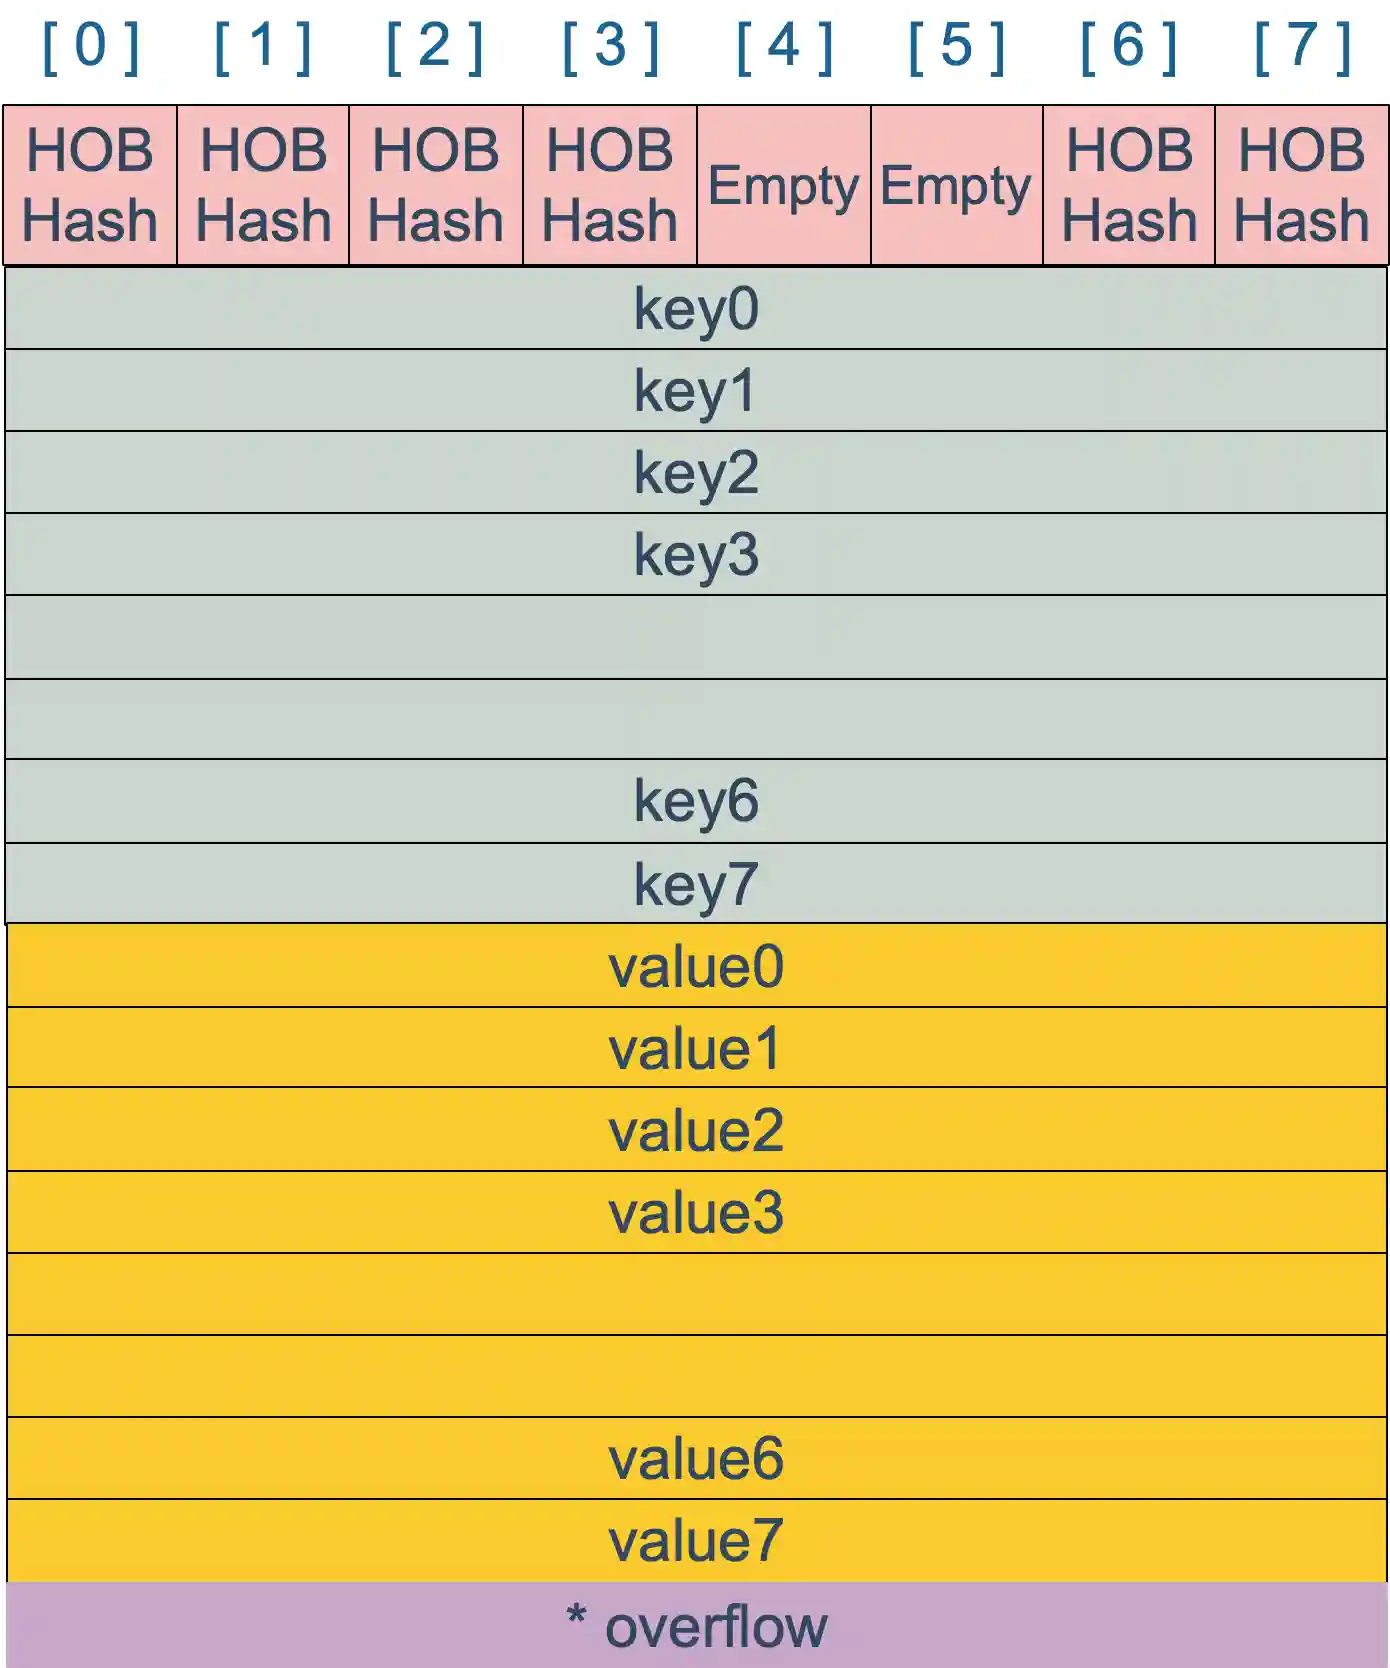Click the [0] index label
This screenshot has height=1668, width=1390.
click(x=90, y=47)
